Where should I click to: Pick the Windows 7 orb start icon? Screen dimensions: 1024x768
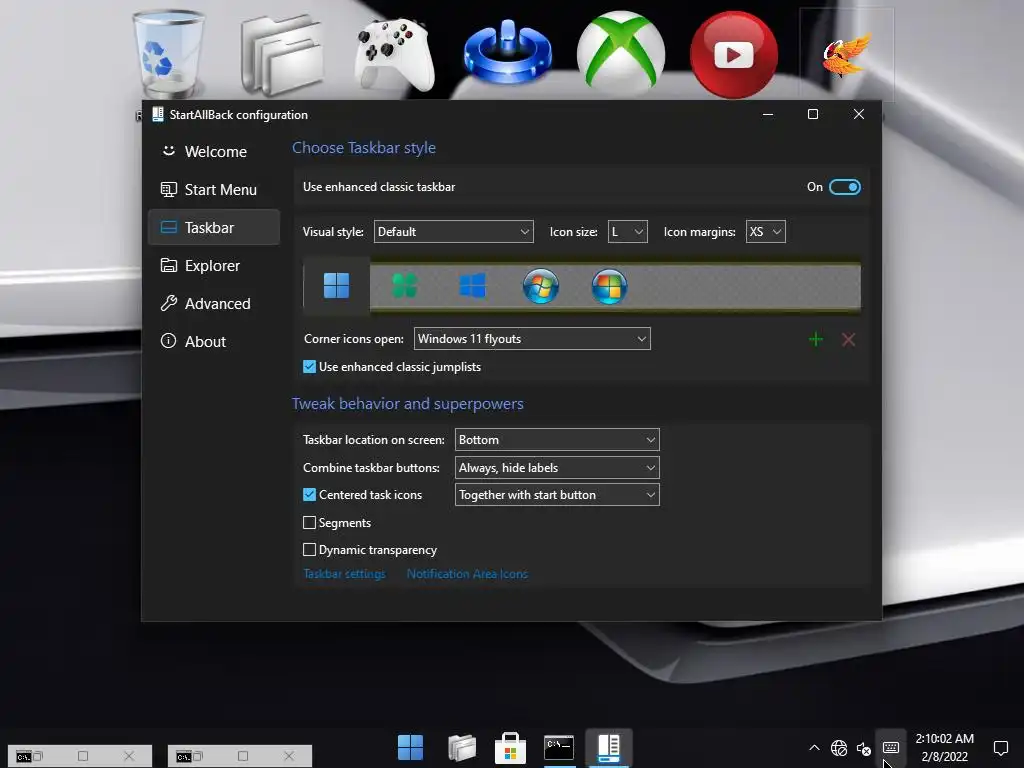541,286
